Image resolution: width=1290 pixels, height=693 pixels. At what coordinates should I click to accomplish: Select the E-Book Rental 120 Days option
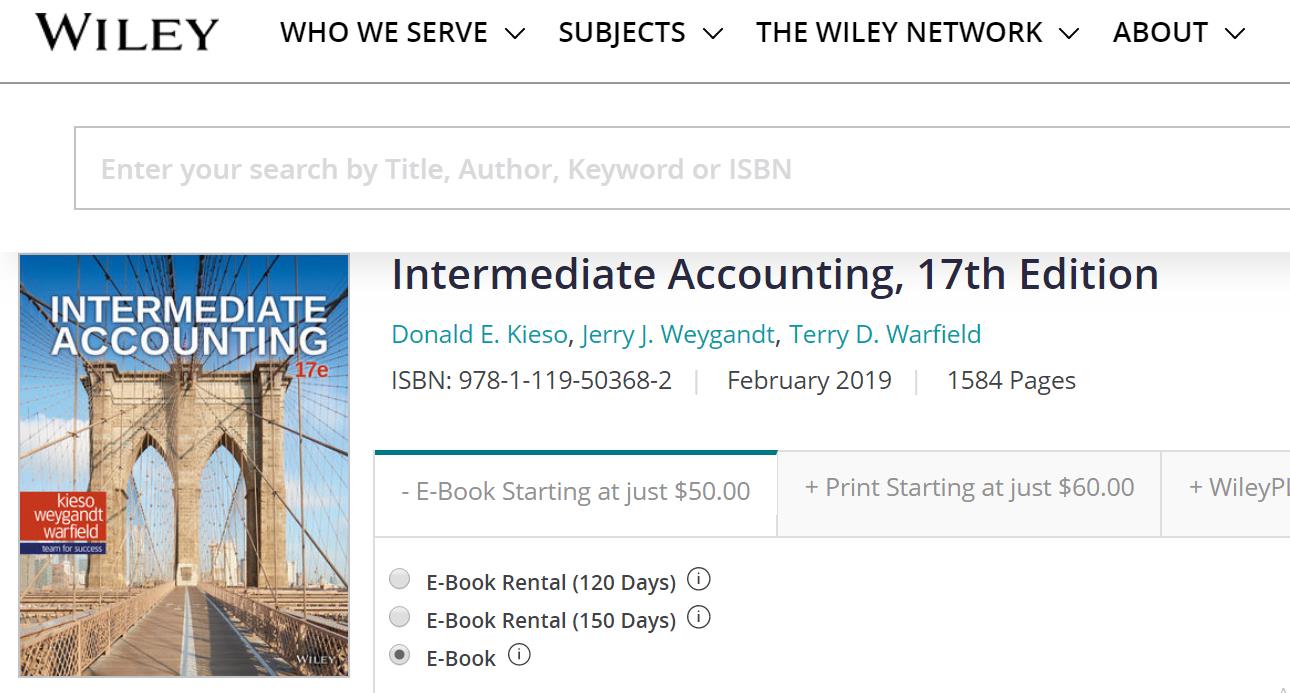pos(400,578)
